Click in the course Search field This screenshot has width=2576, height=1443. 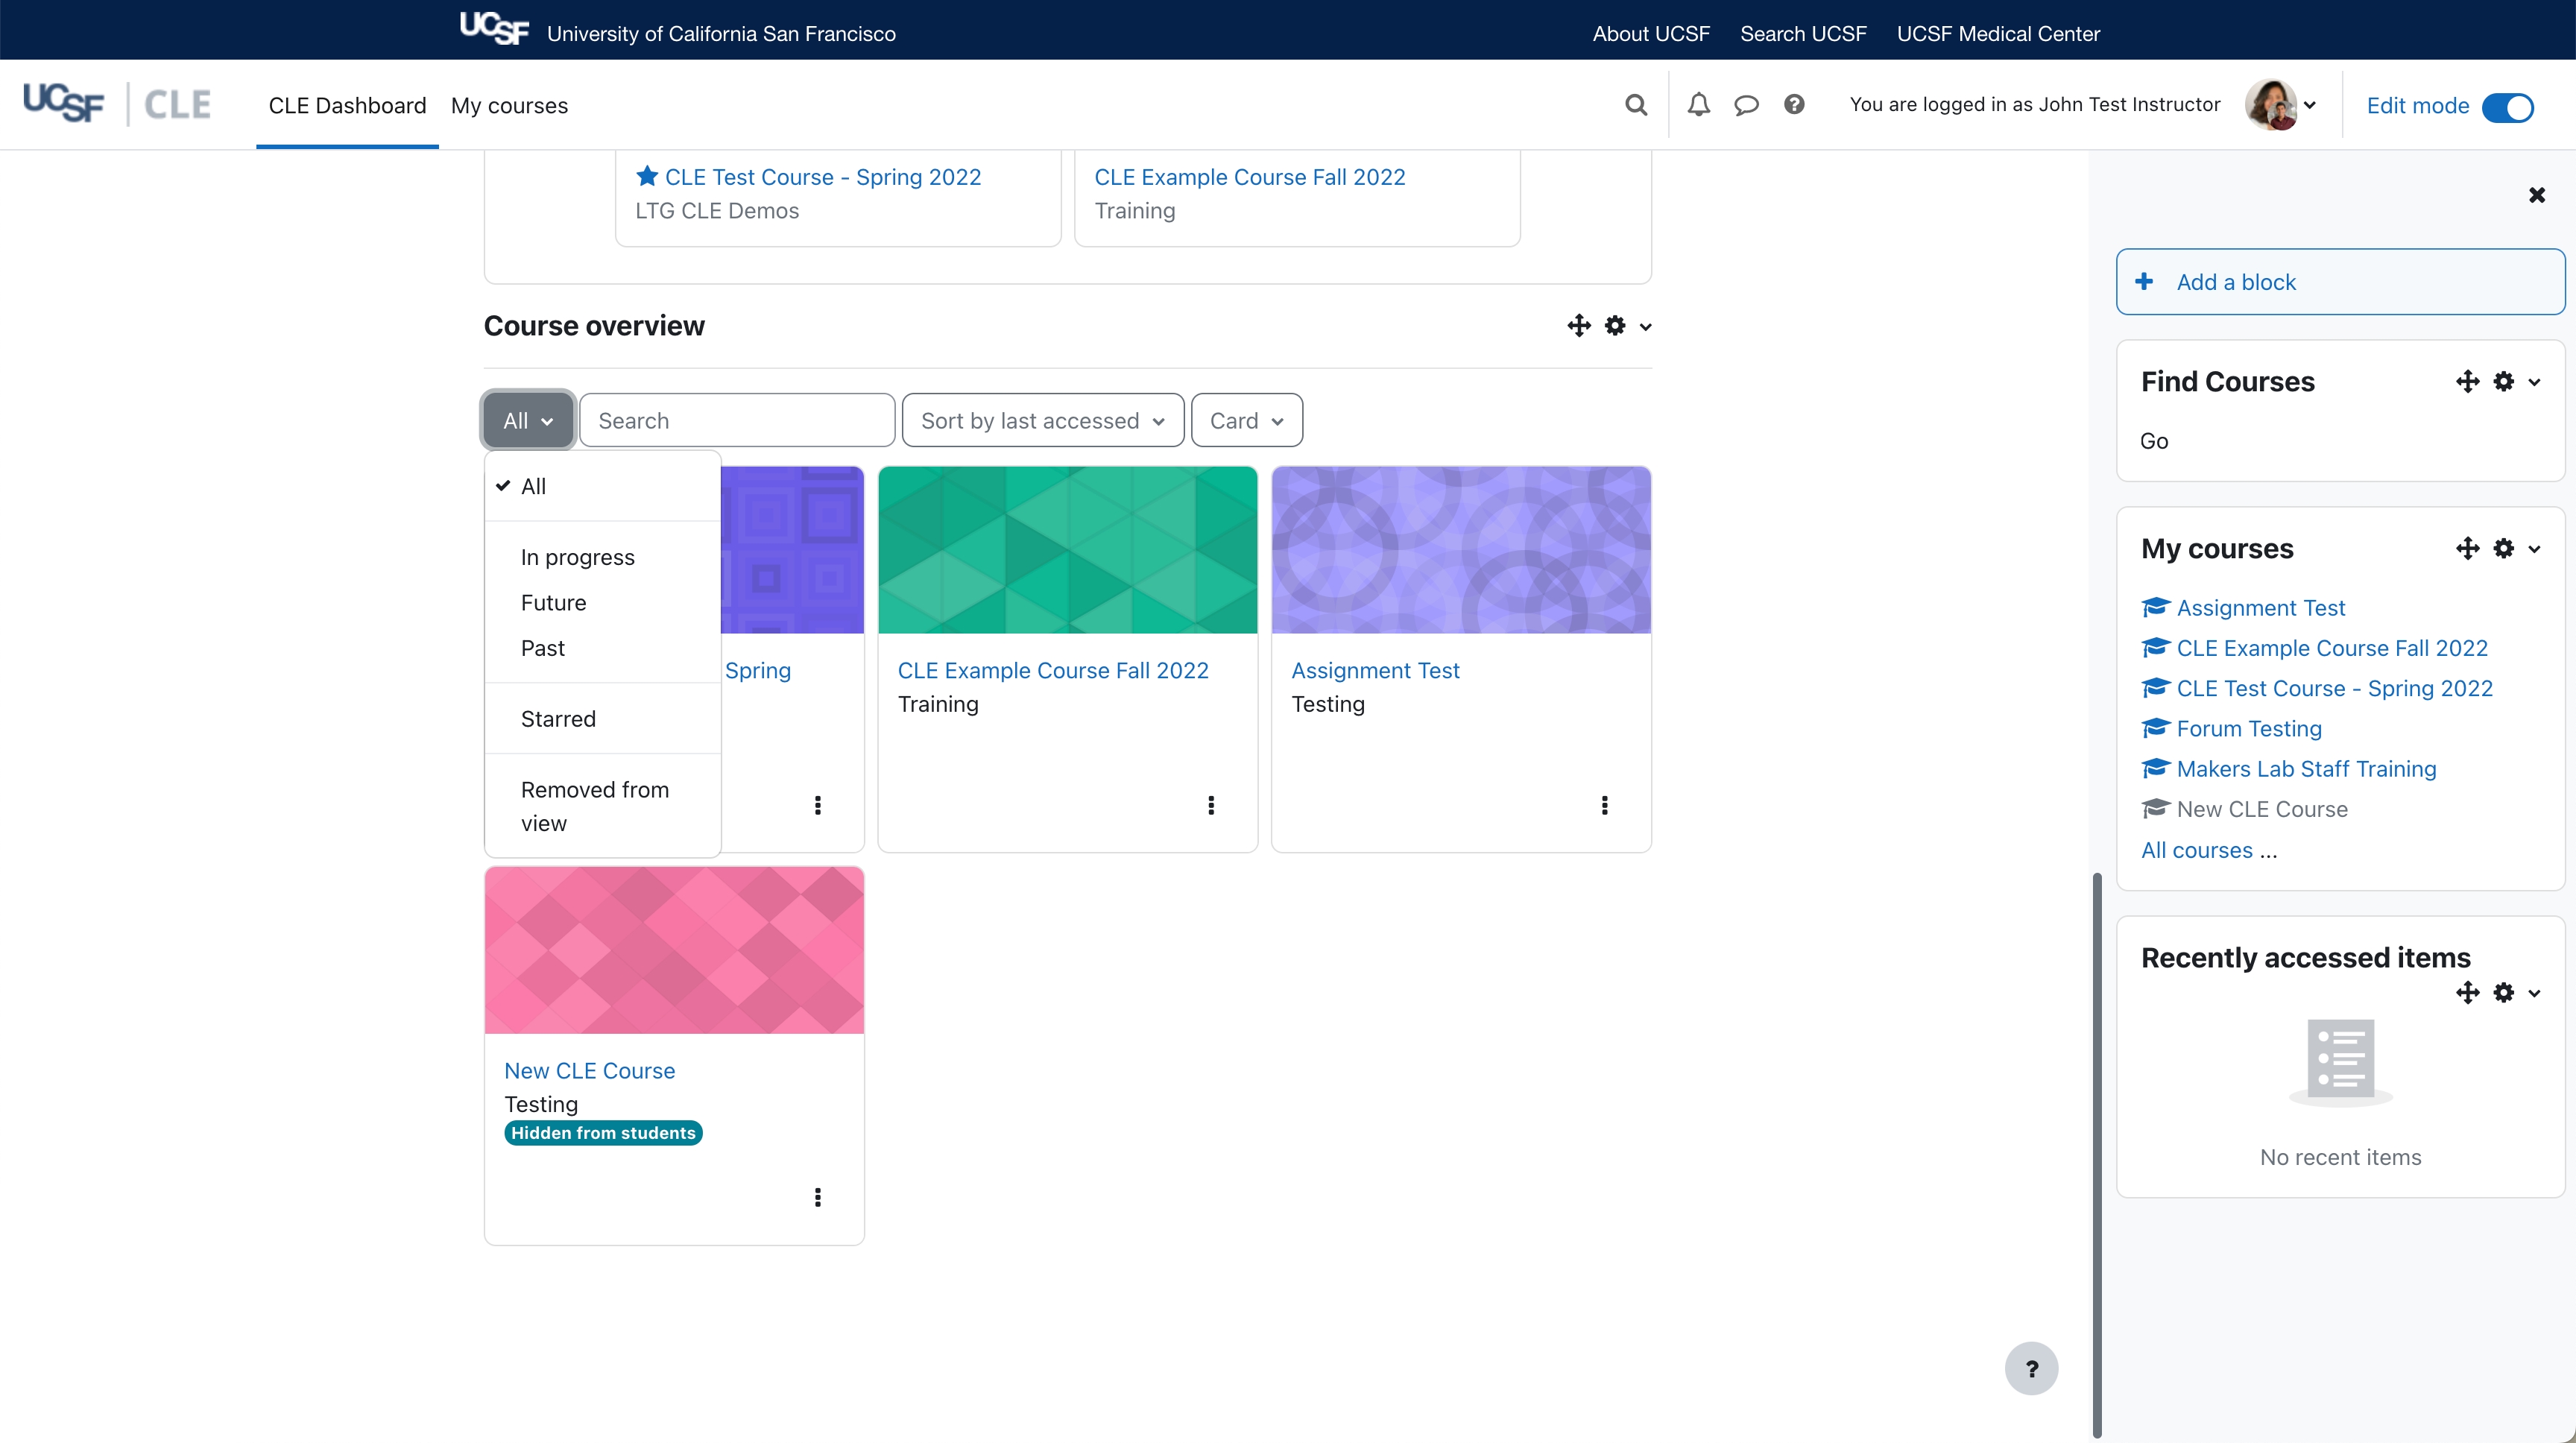[x=737, y=420]
